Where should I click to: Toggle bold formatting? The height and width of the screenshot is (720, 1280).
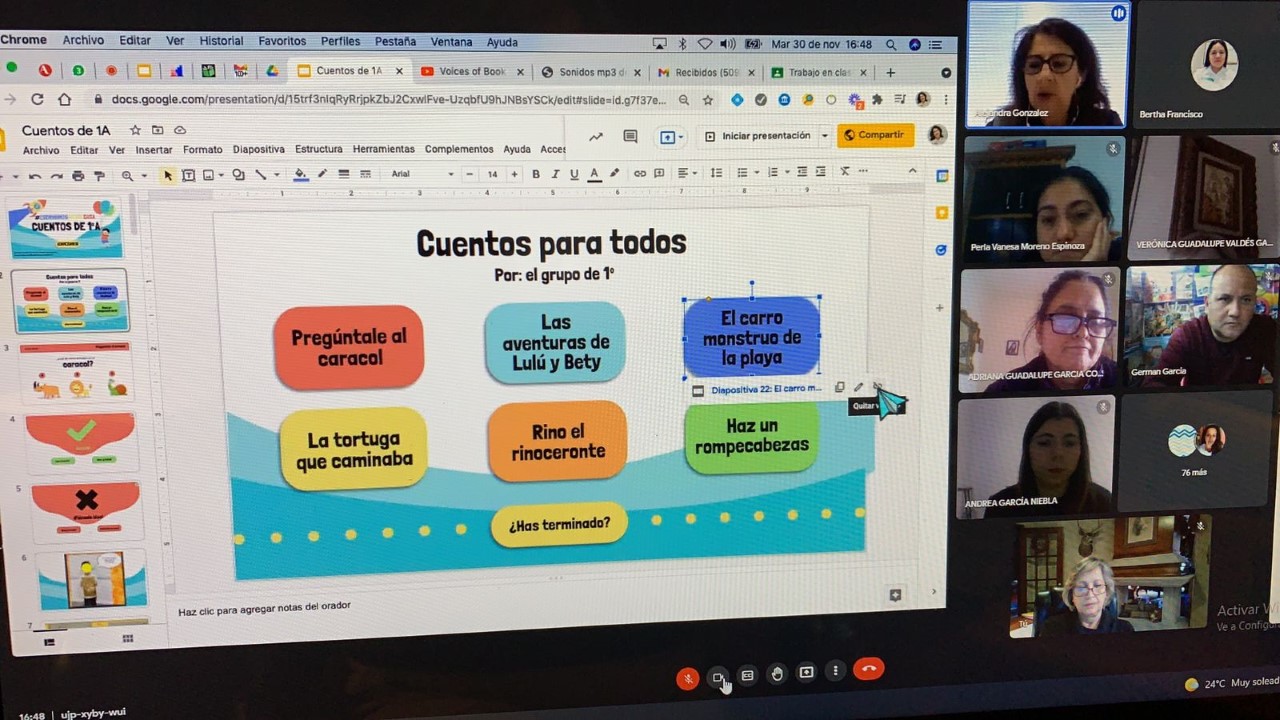click(x=536, y=174)
